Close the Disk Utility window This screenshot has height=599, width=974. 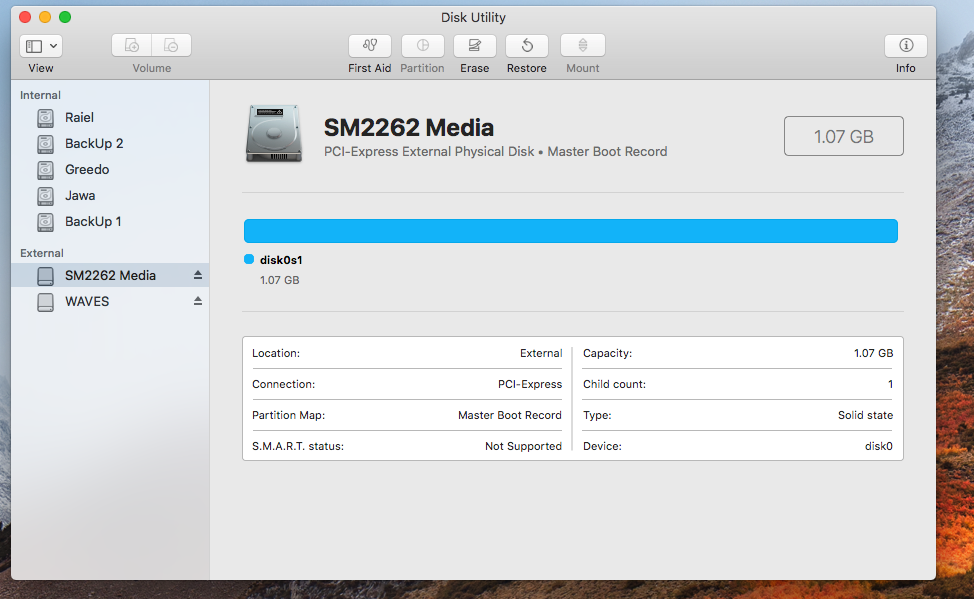(25, 17)
